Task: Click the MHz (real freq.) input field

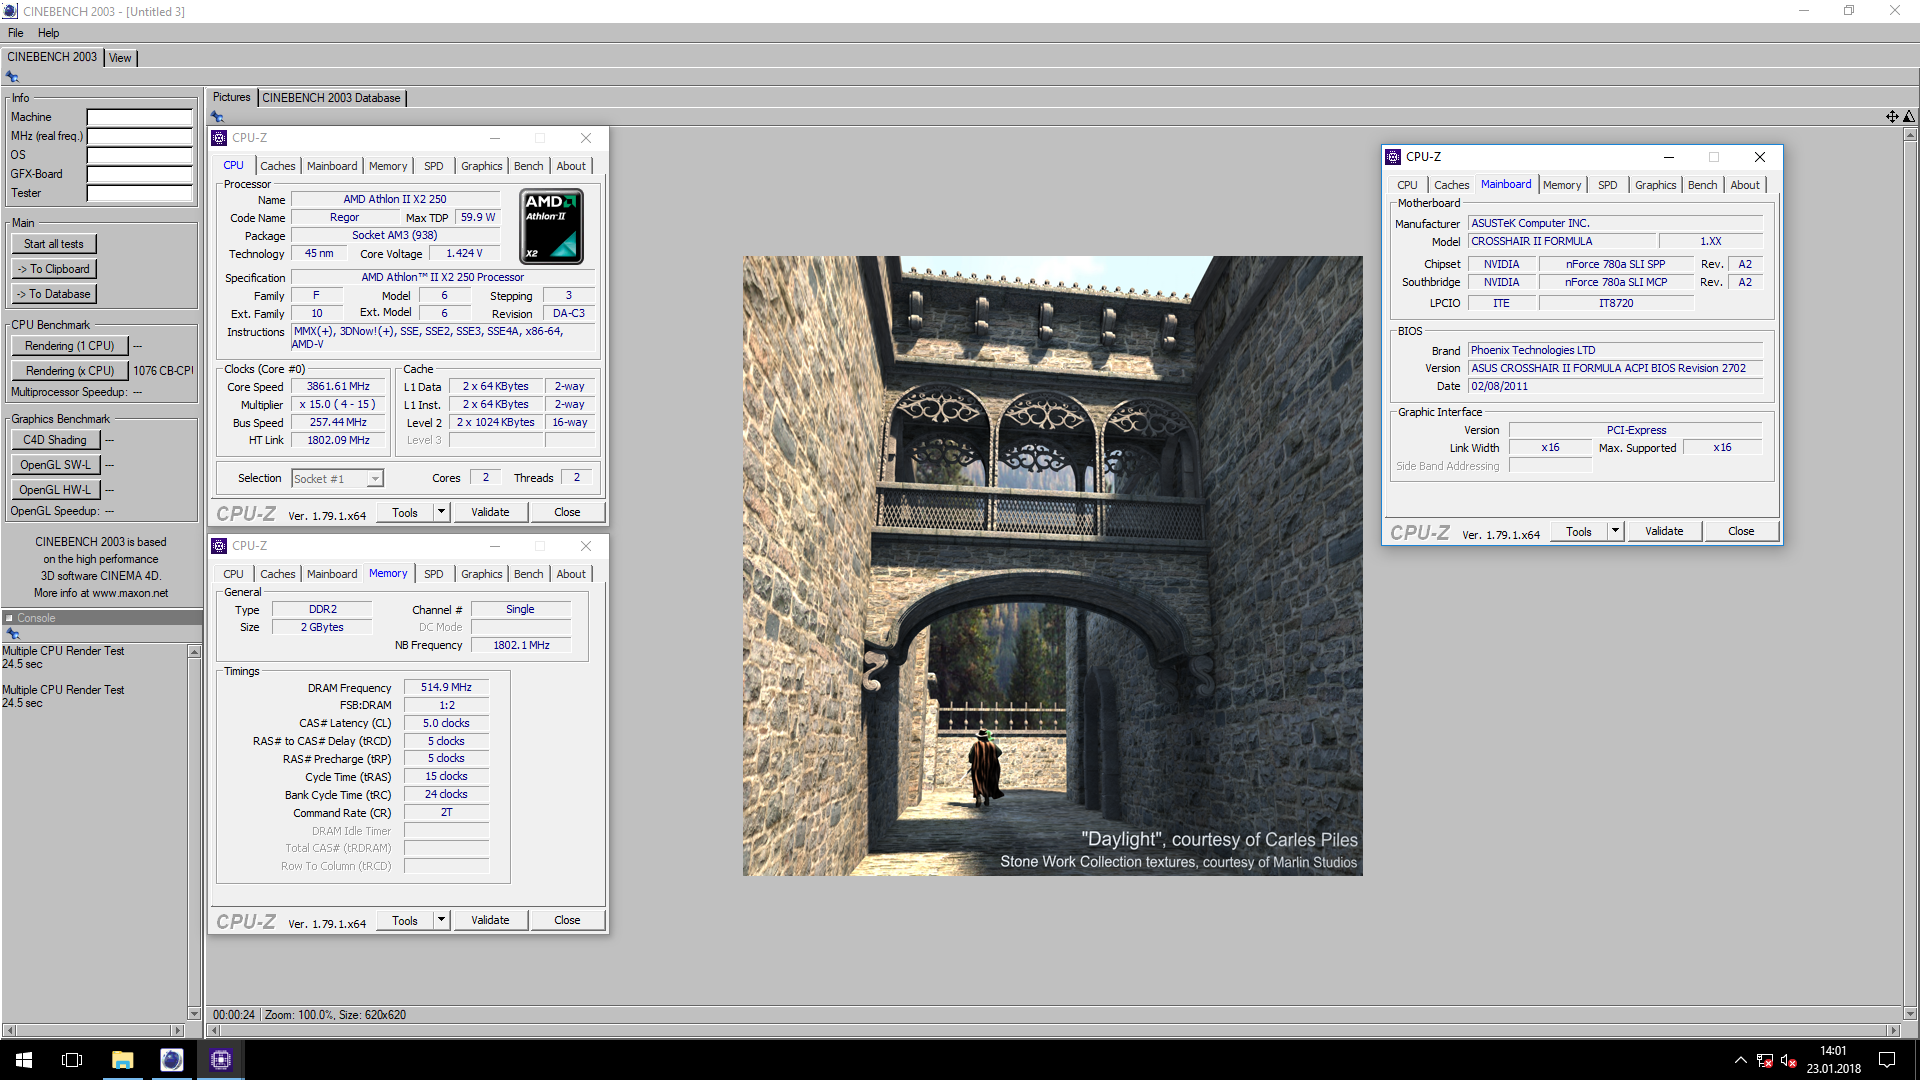Action: pos(140,136)
